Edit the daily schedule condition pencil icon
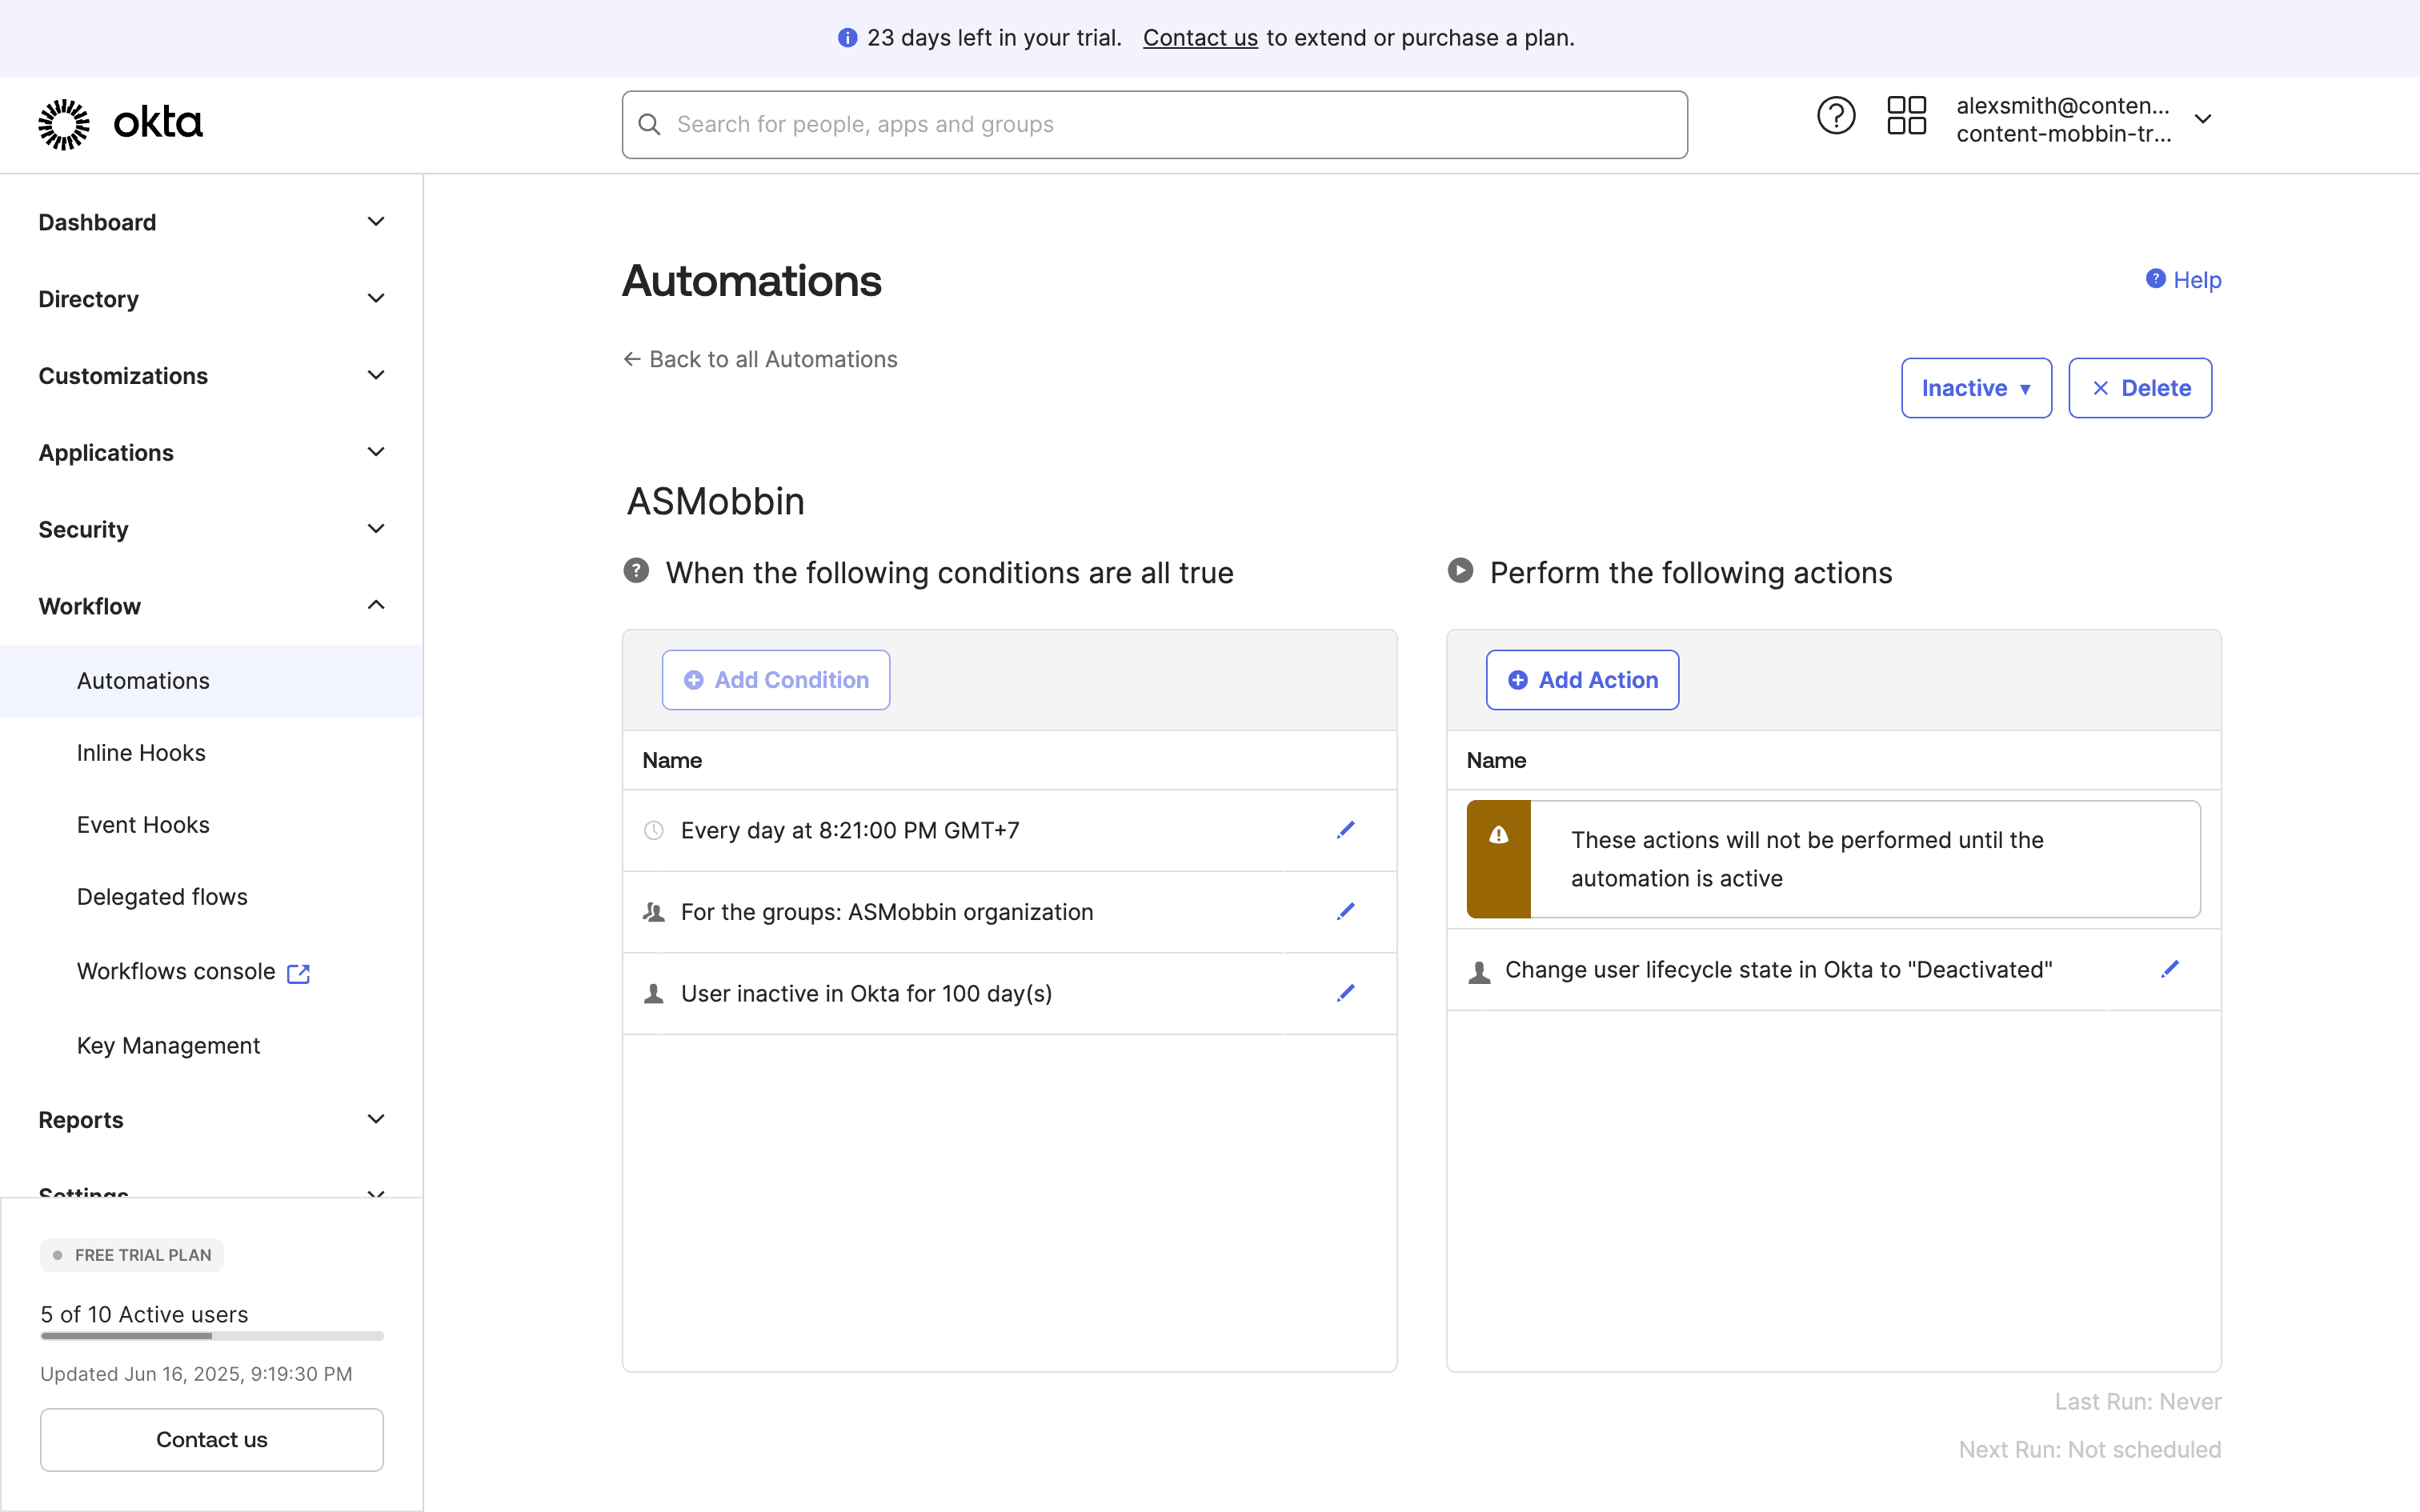Viewport: 2420px width, 1512px height. pos(1345,830)
